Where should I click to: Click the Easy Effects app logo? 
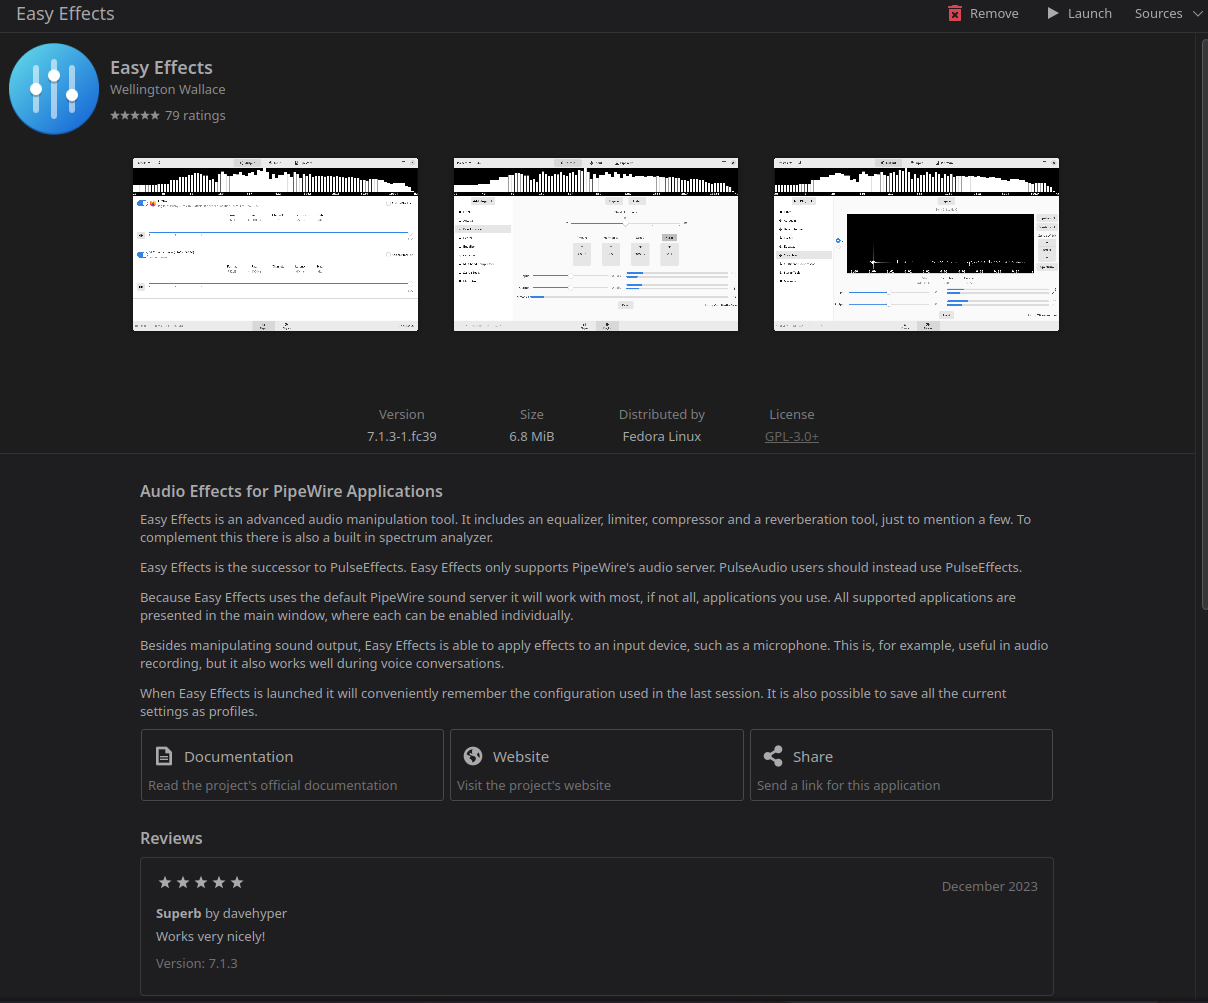click(54, 89)
